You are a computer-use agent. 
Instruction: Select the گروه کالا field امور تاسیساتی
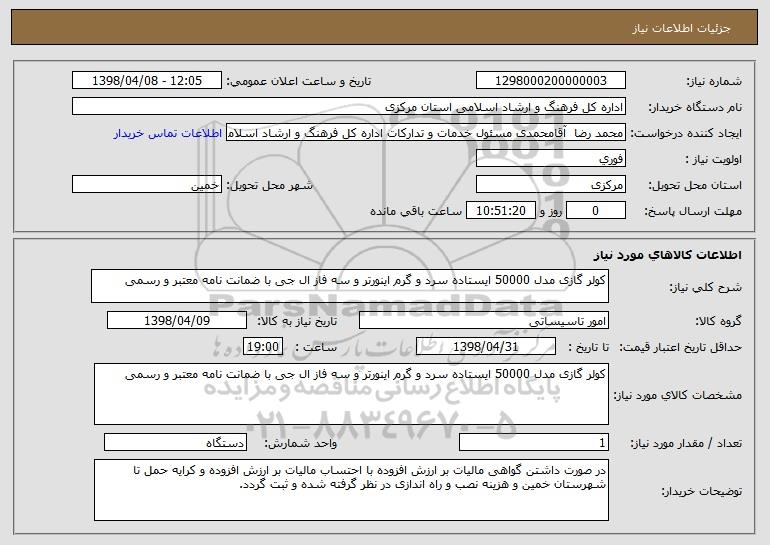484,321
